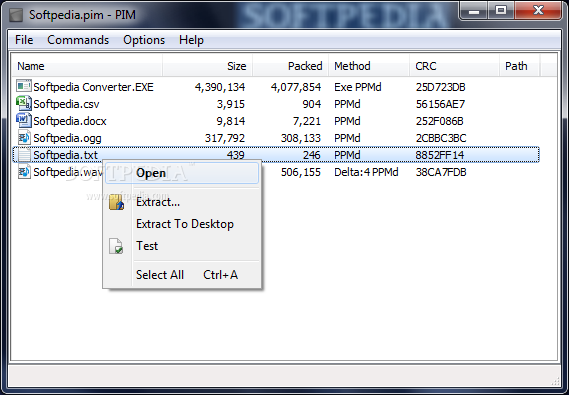Click the size value 9,814
The width and height of the screenshot is (569, 395).
click(231, 121)
